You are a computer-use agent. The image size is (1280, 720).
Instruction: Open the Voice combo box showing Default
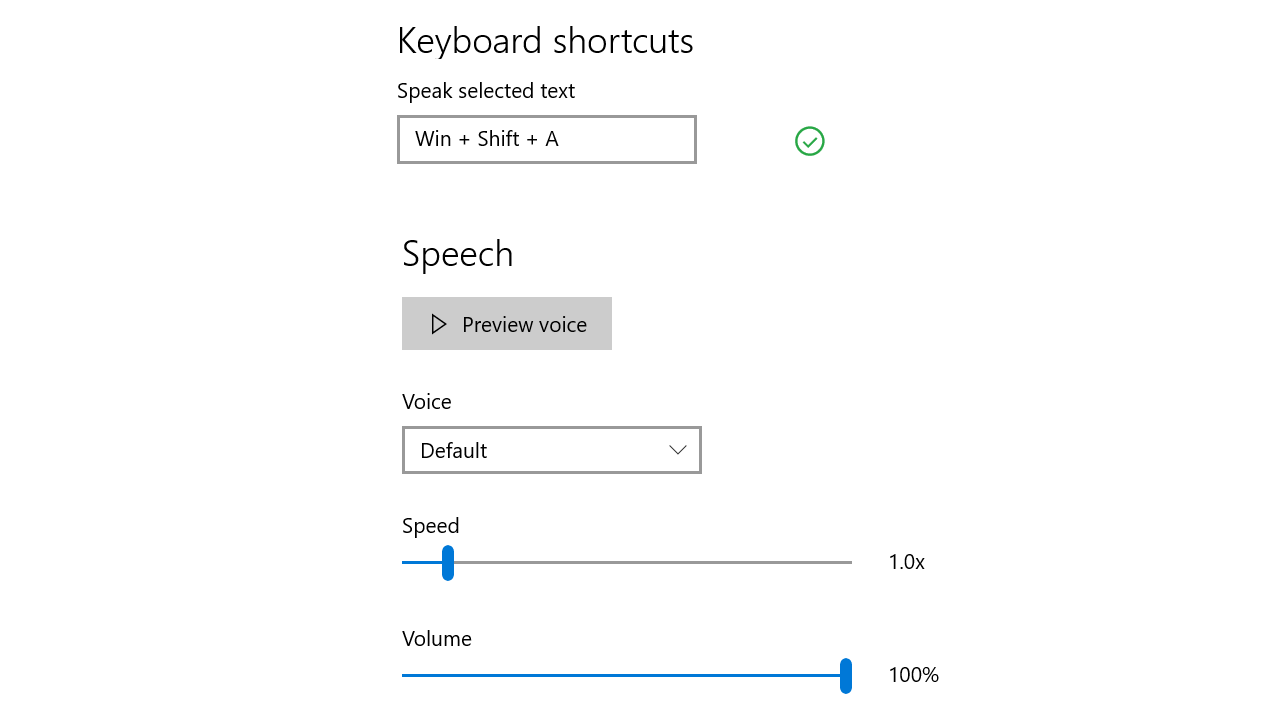pyautogui.click(x=552, y=450)
